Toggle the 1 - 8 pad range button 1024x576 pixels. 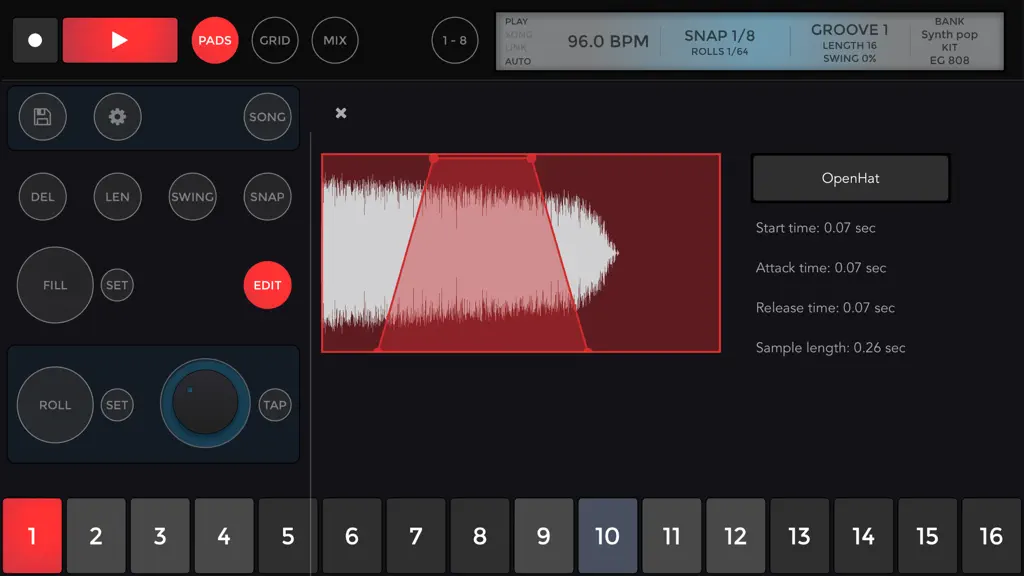point(455,40)
